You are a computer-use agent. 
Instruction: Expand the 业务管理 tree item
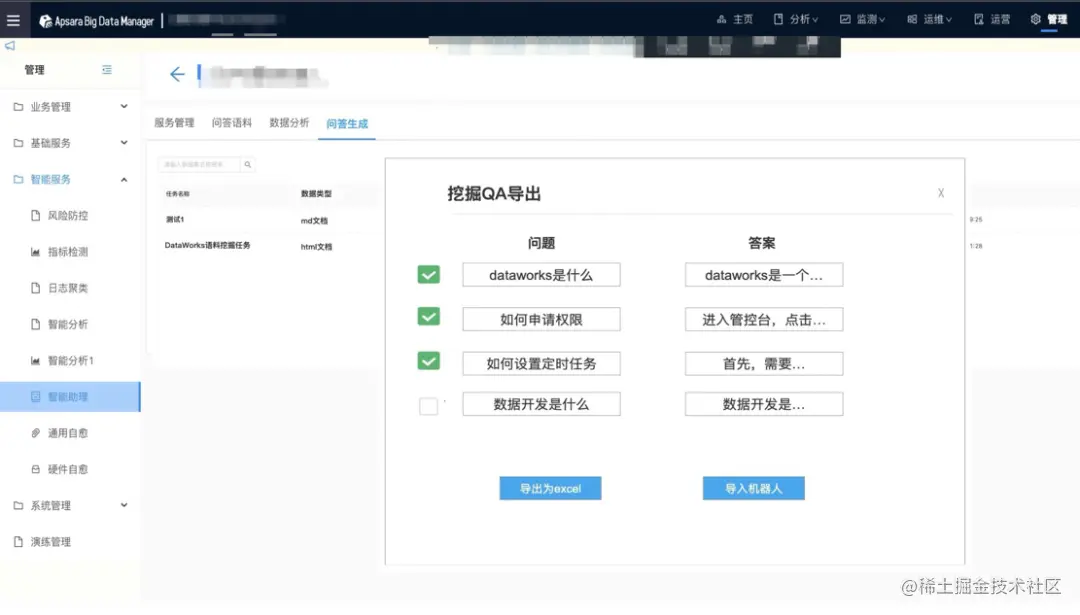click(60, 106)
